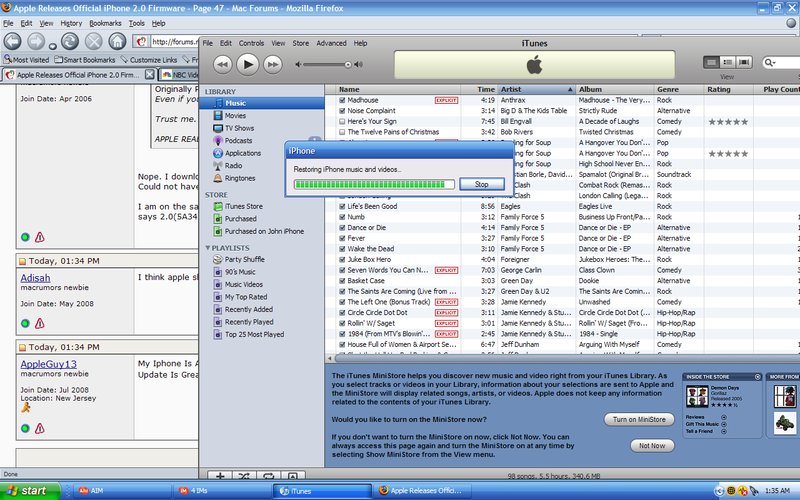Click the iTunes previous track button
Screen dimensions: 800x500
point(222,64)
